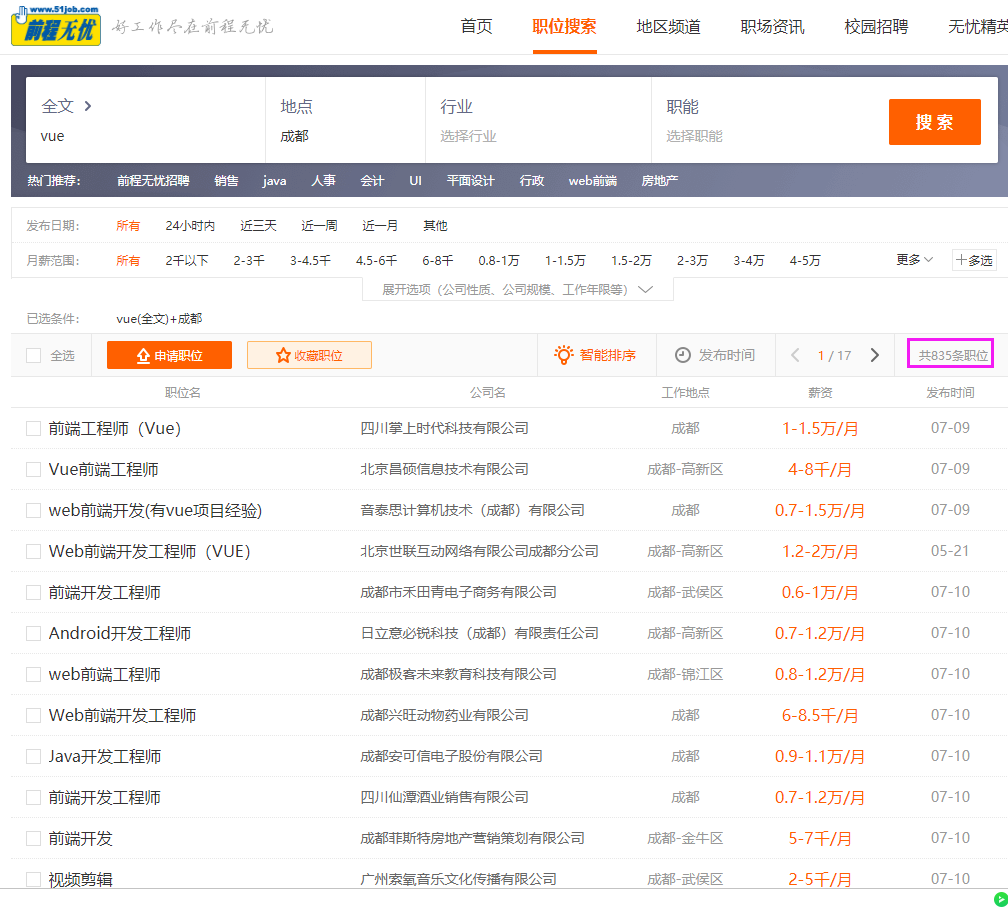Open the 职场资讯 nav tab
Screen dimensions: 1008x908
(x=772, y=26)
